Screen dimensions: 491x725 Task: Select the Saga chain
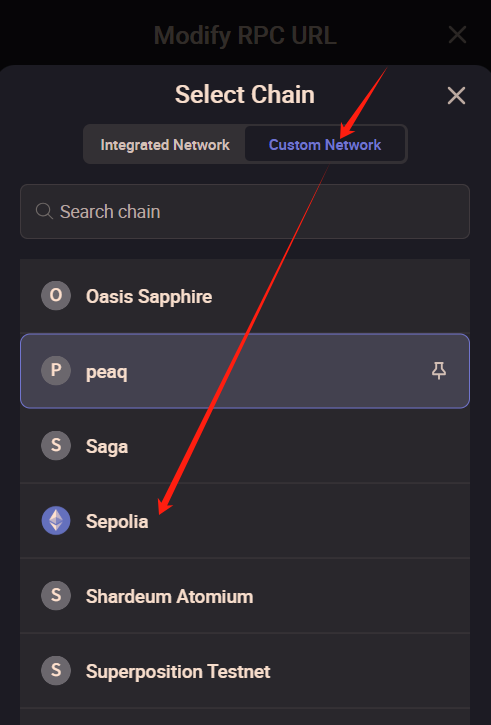point(245,446)
